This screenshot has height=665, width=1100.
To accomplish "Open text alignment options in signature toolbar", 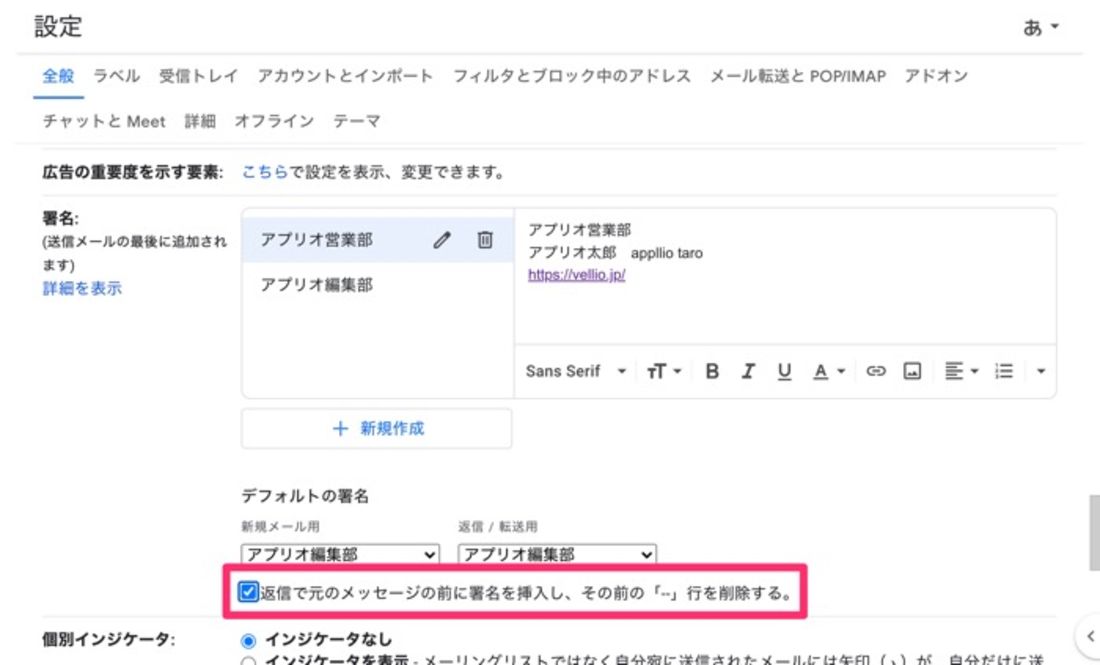I will (x=961, y=371).
